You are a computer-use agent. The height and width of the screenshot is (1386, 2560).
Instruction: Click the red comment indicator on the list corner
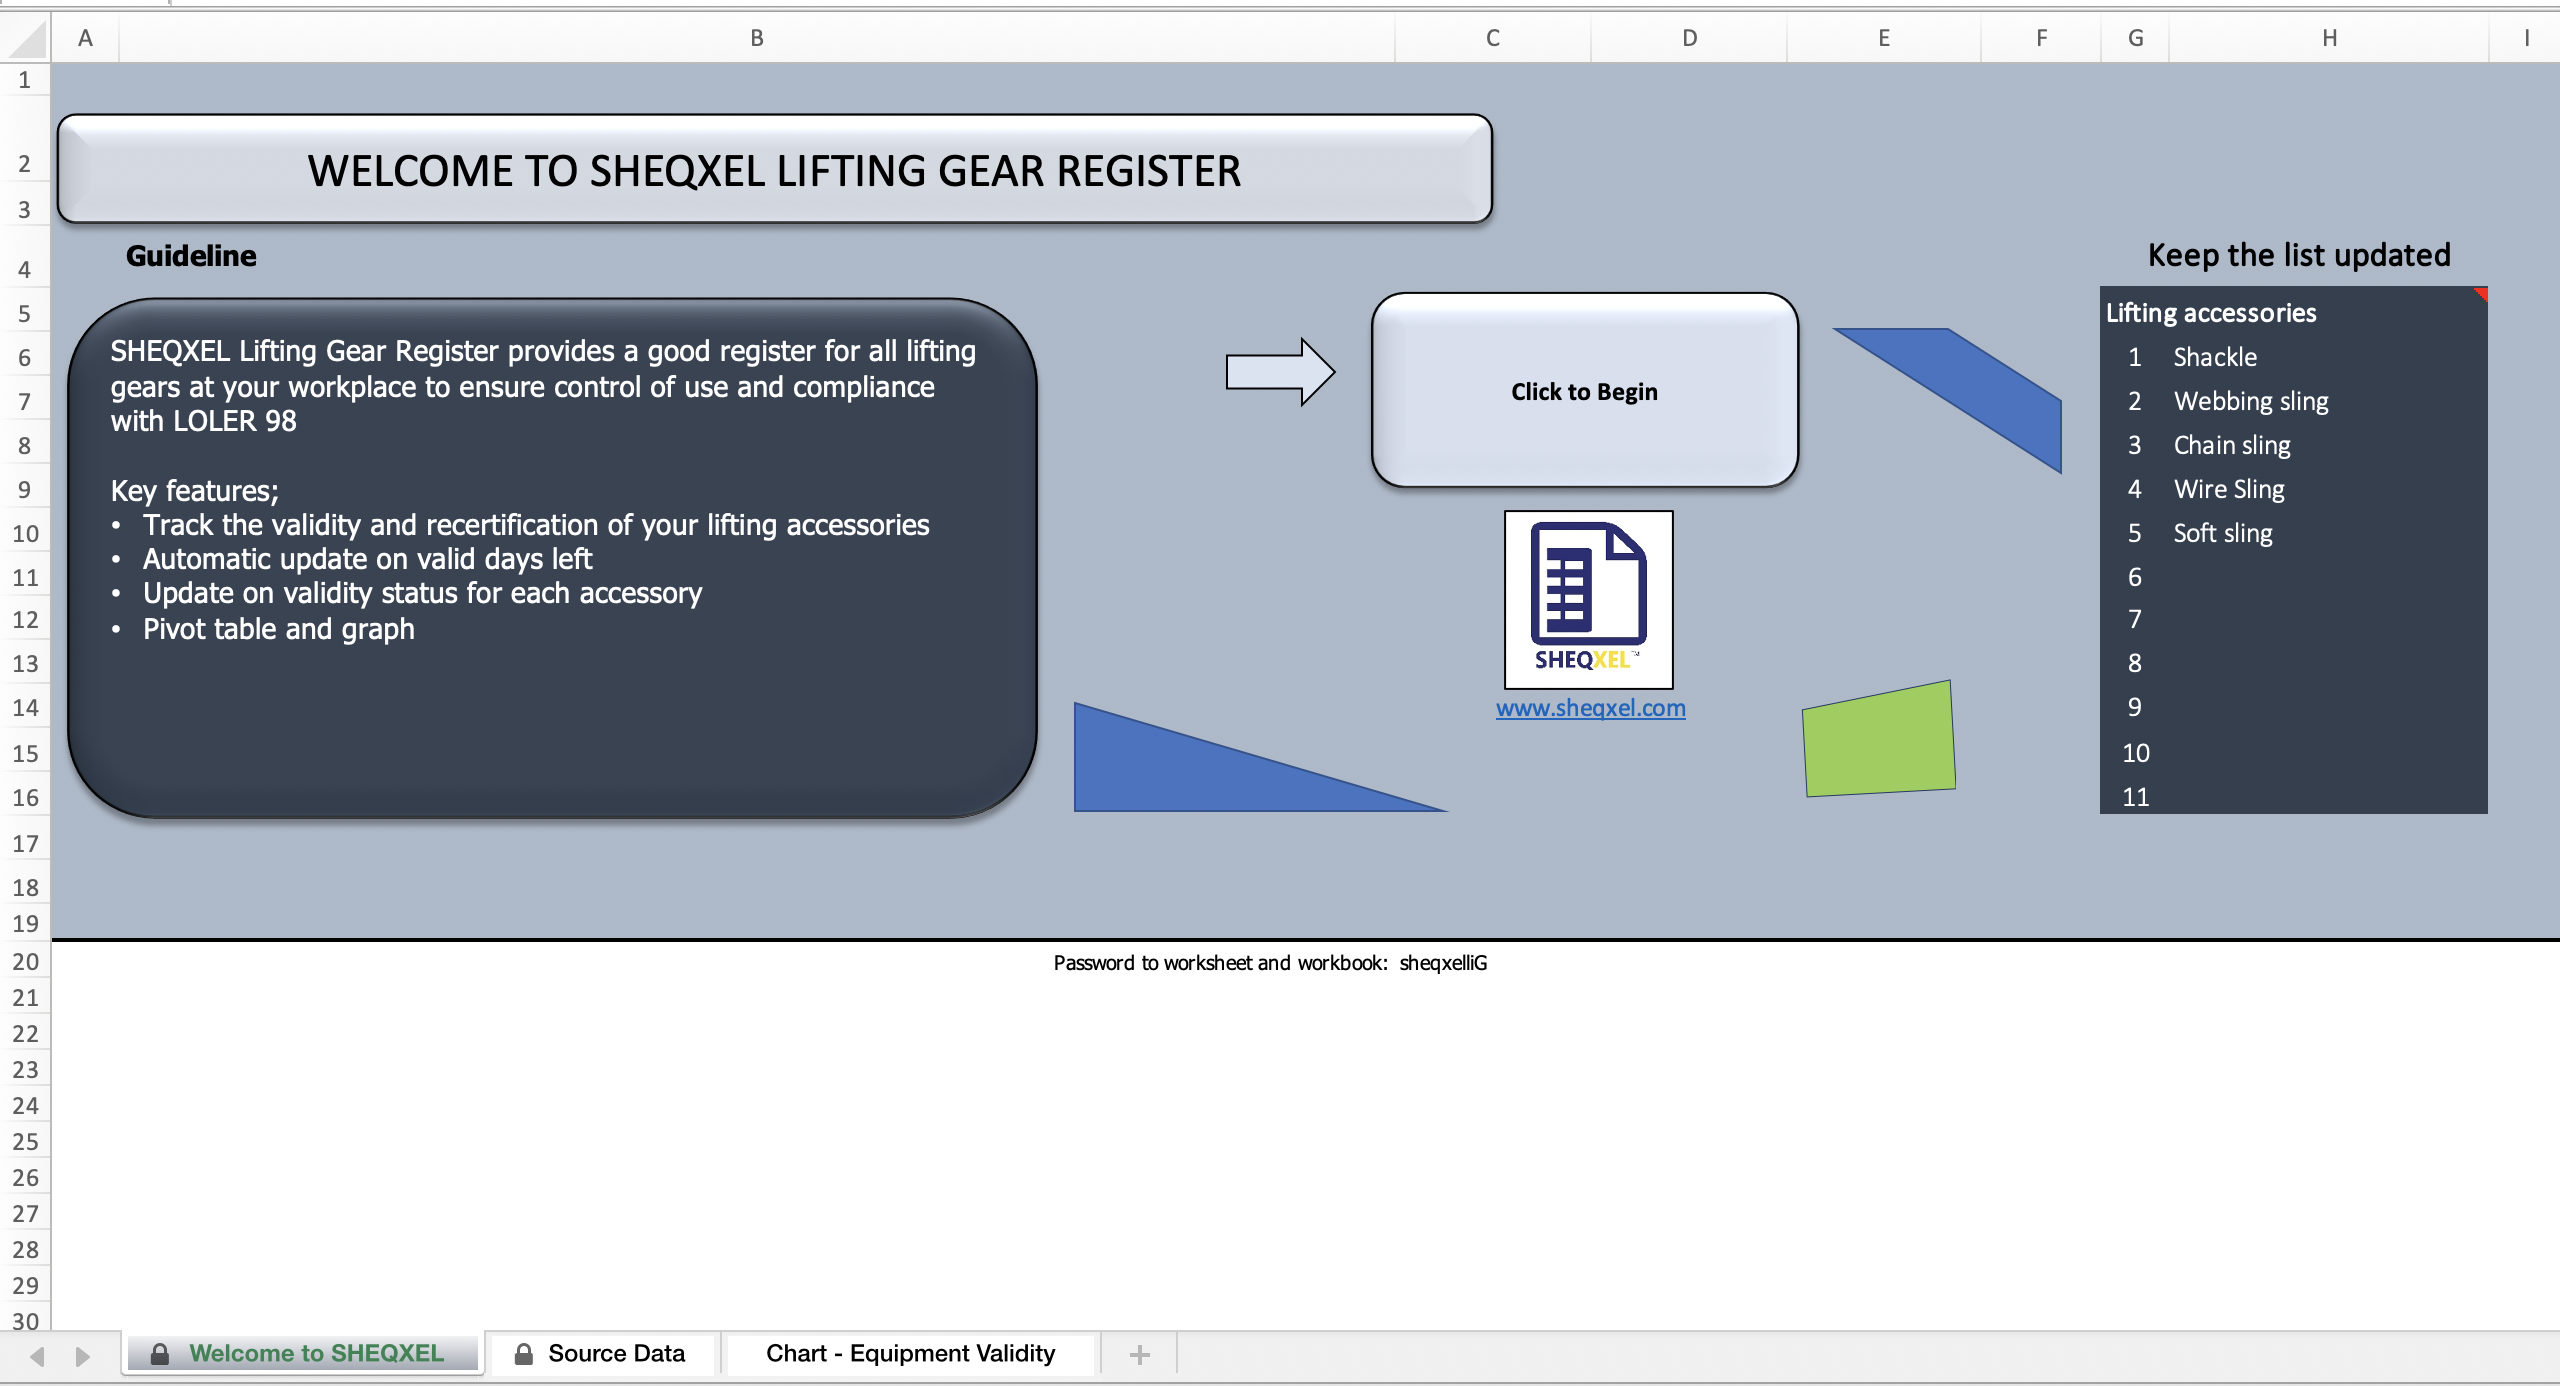coord(2480,294)
